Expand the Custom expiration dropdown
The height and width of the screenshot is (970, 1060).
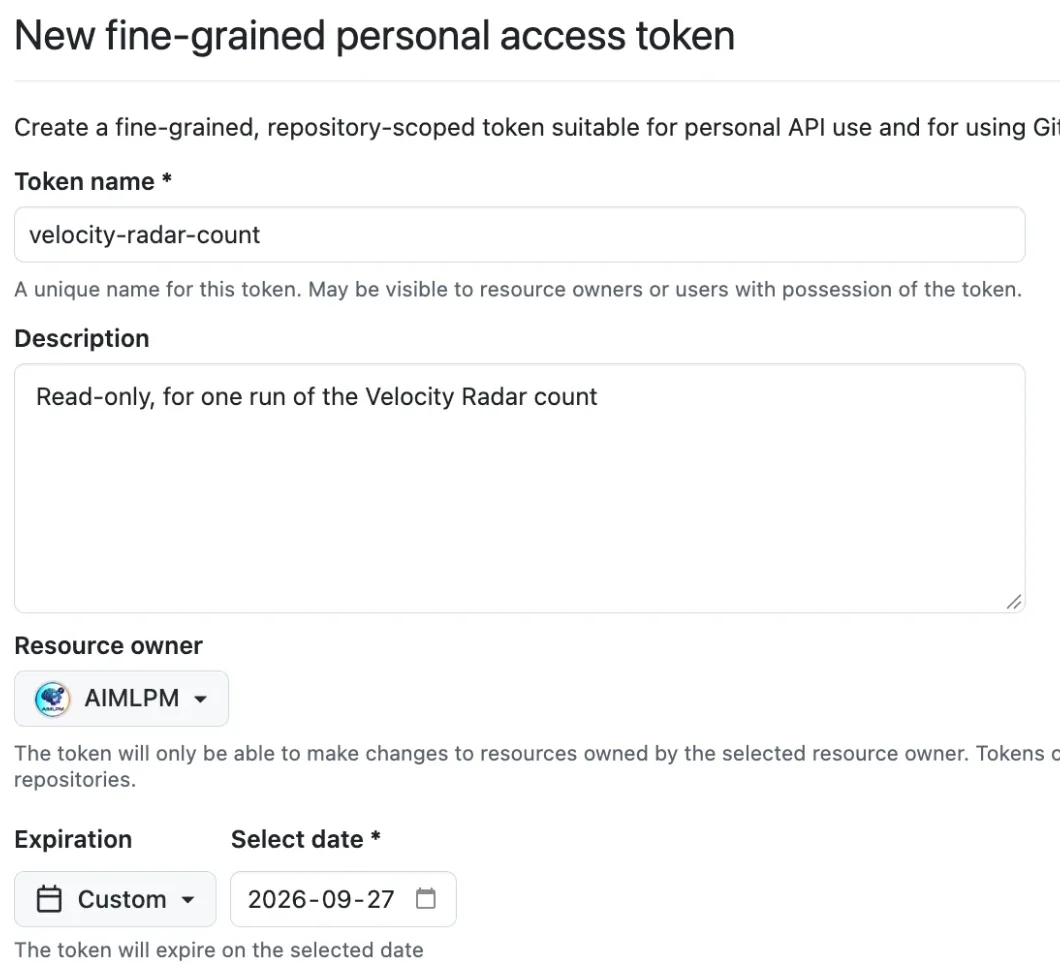[x=115, y=899]
